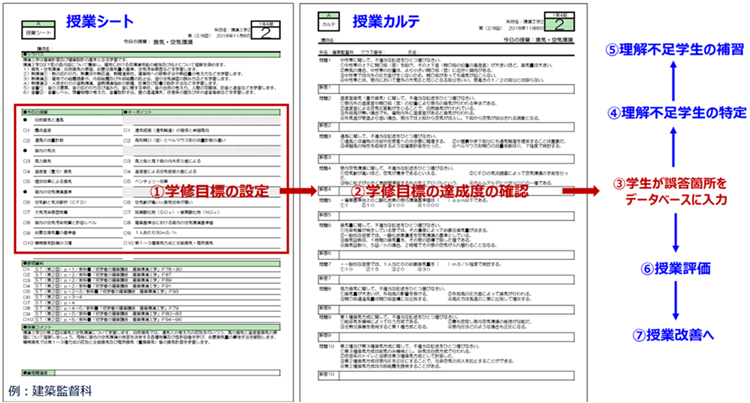Click the カルテ badge icon
The image size is (750, 403).
click(328, 22)
